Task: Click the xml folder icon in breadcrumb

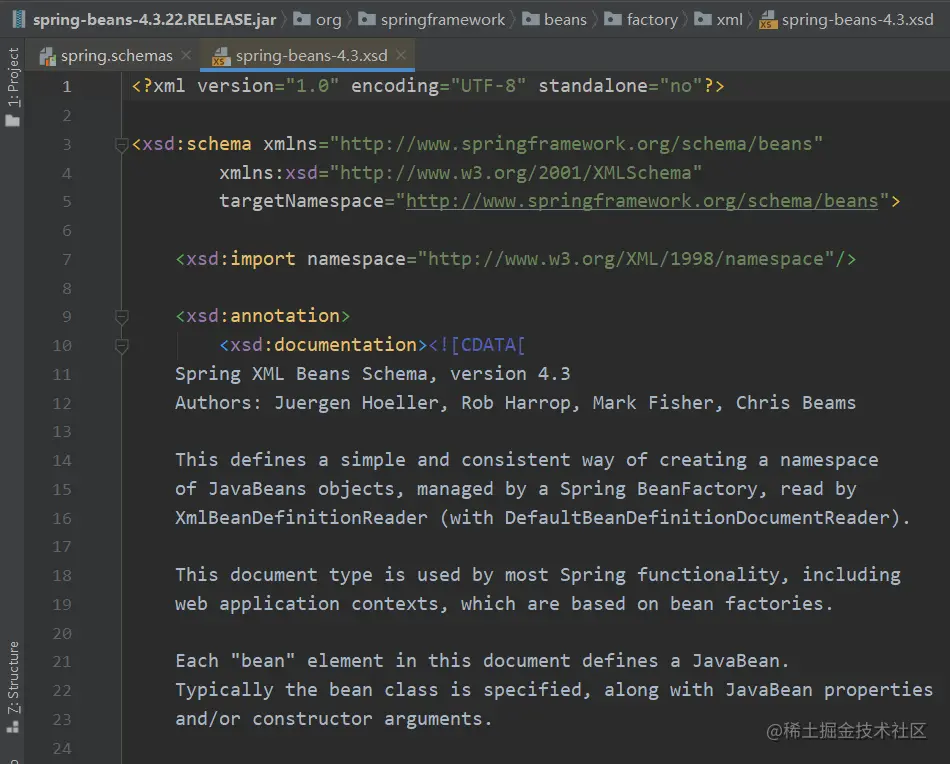Action: tap(703, 19)
